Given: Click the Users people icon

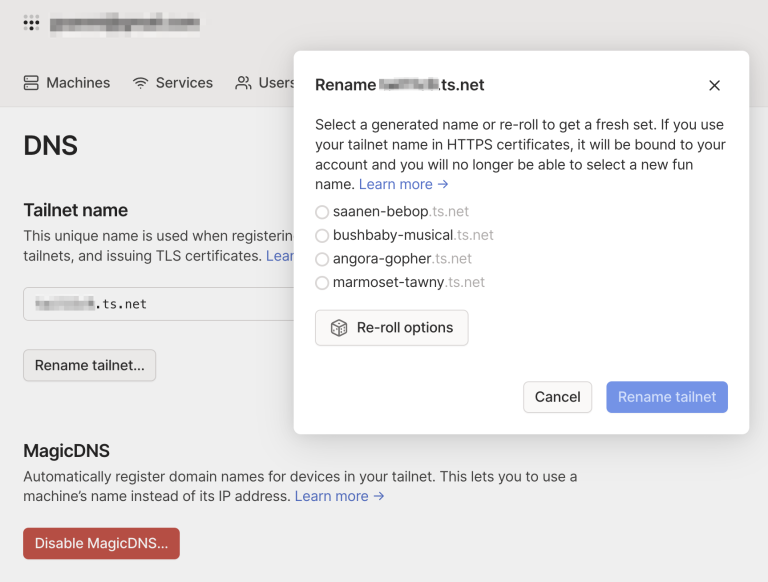Looking at the screenshot, I should point(243,83).
